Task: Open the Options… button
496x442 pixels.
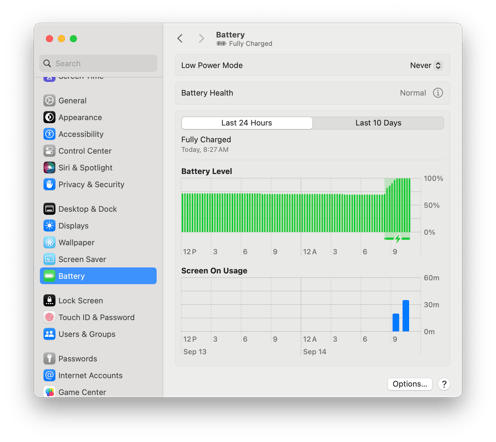Action: pyautogui.click(x=410, y=384)
